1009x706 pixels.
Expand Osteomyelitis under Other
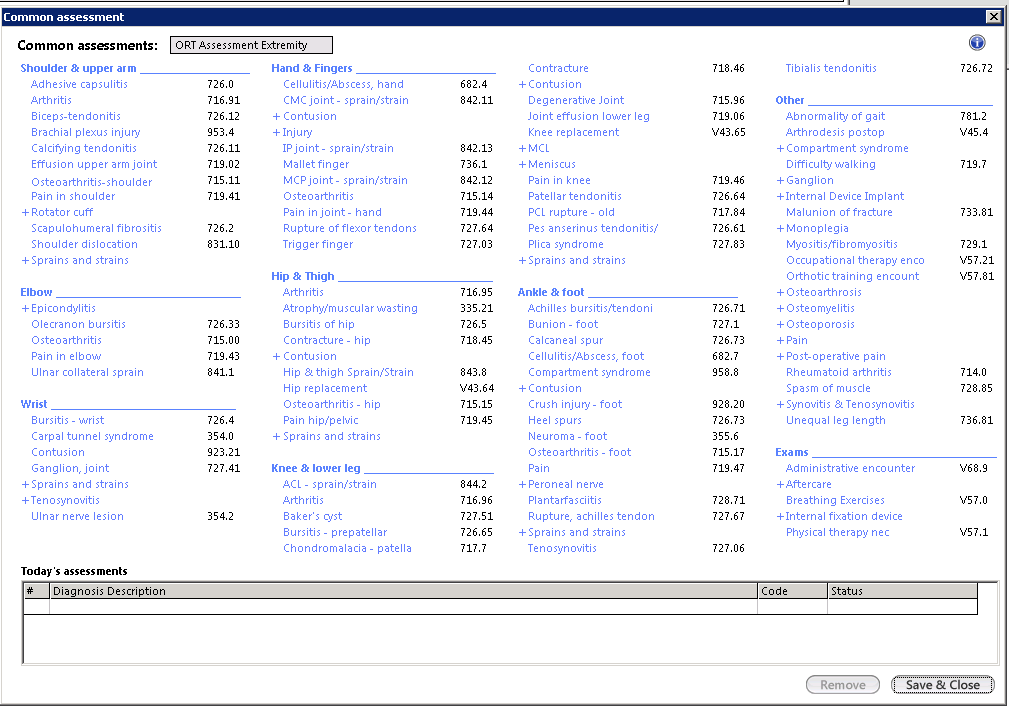[x=815, y=308]
